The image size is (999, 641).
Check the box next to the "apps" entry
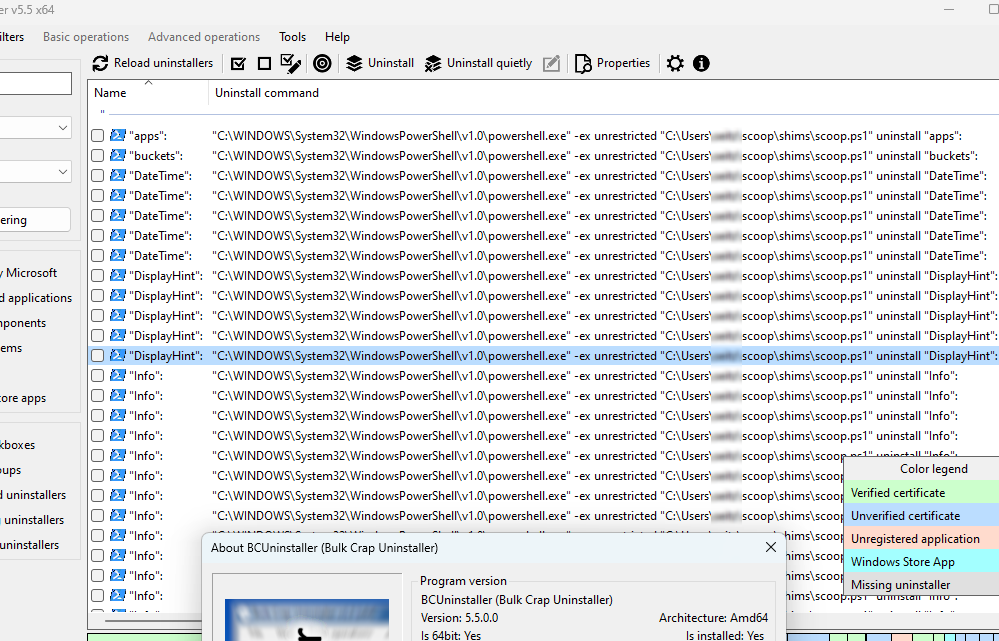coord(97,135)
